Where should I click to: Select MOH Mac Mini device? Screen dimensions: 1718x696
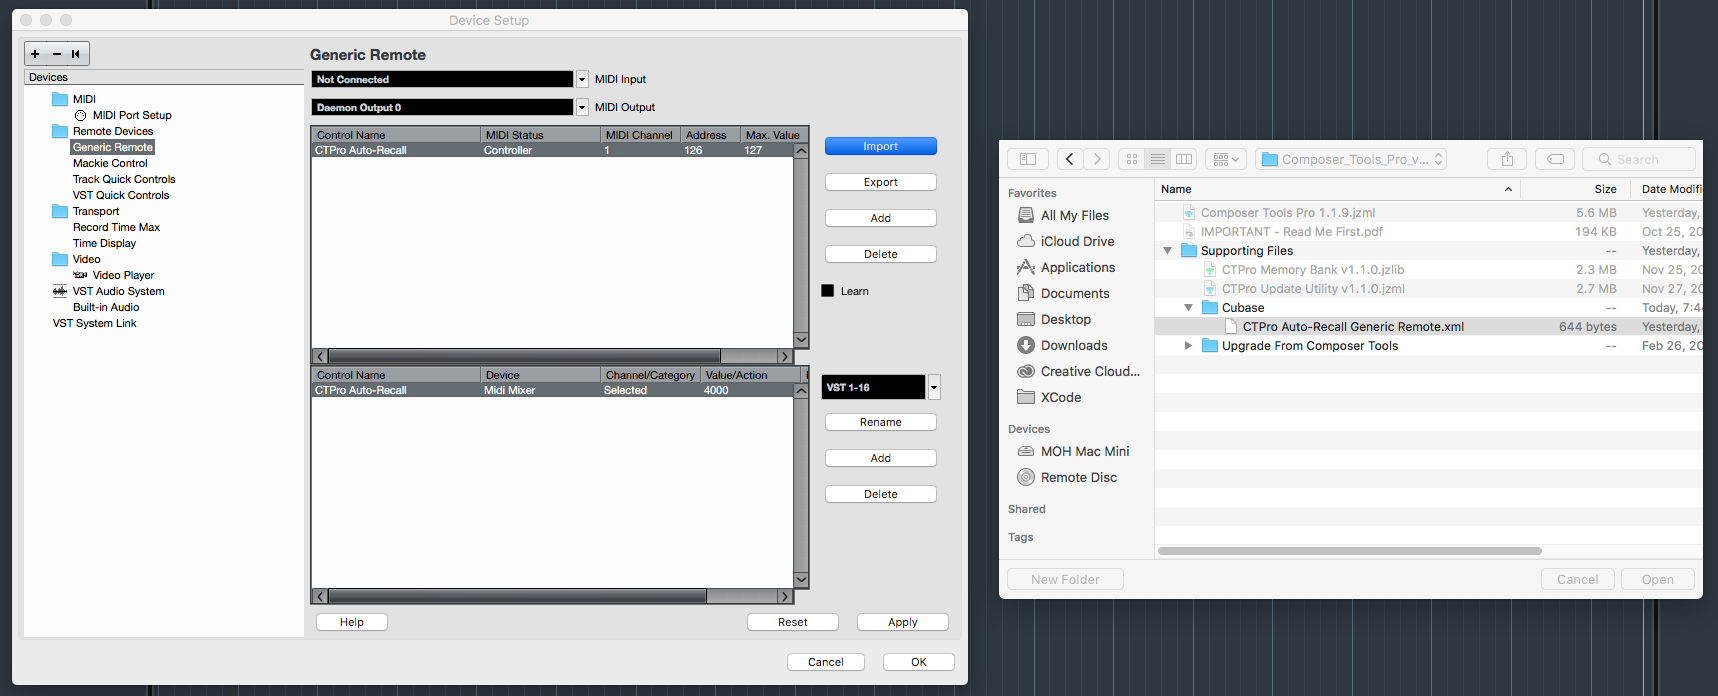[1084, 451]
